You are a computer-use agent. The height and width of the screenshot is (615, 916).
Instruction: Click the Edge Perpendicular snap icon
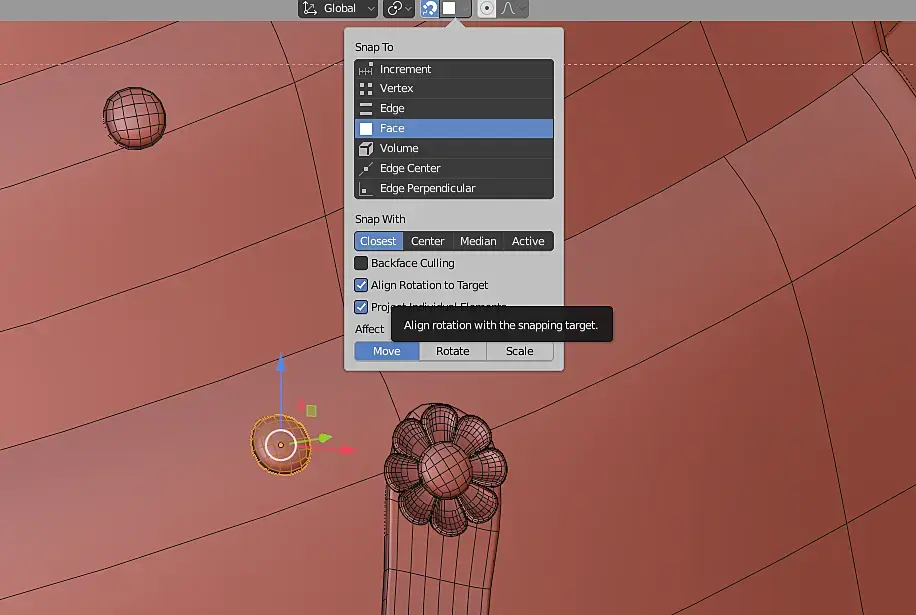pos(366,189)
